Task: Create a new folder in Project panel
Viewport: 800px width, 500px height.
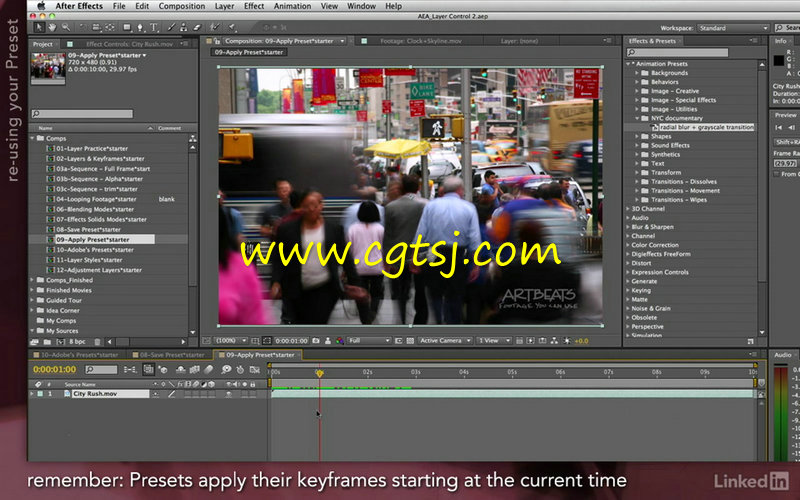Action: (x=47, y=342)
